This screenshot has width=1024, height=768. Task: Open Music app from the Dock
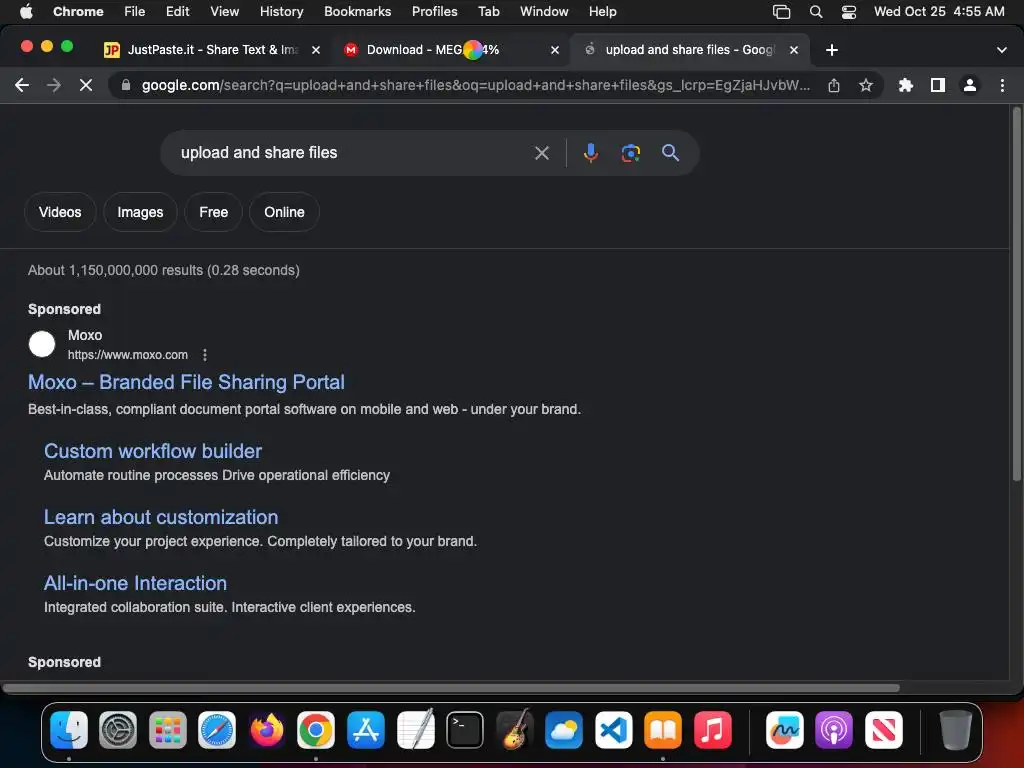(x=712, y=729)
